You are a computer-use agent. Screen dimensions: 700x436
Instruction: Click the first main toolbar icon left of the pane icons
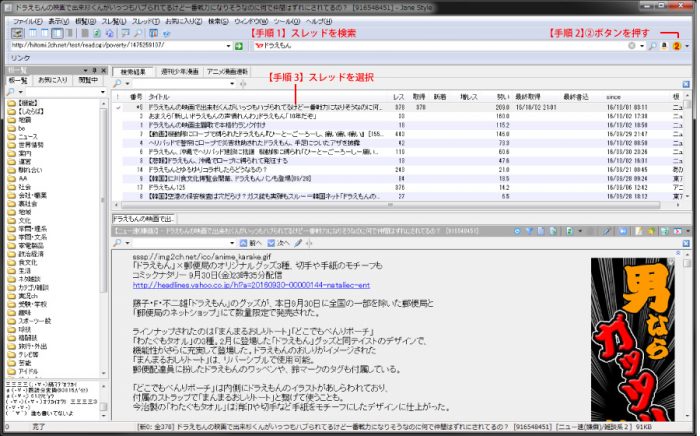17,33
